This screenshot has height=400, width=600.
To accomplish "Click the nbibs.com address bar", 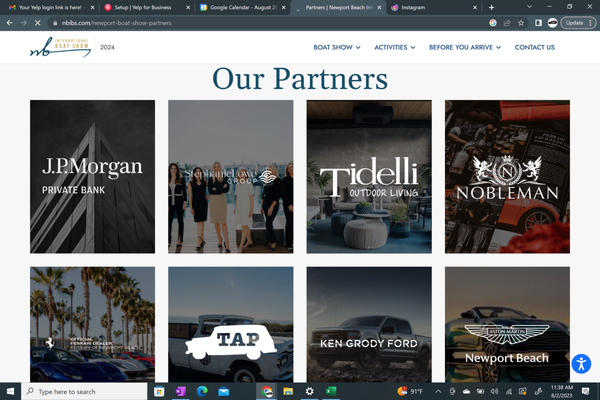I will [x=268, y=23].
